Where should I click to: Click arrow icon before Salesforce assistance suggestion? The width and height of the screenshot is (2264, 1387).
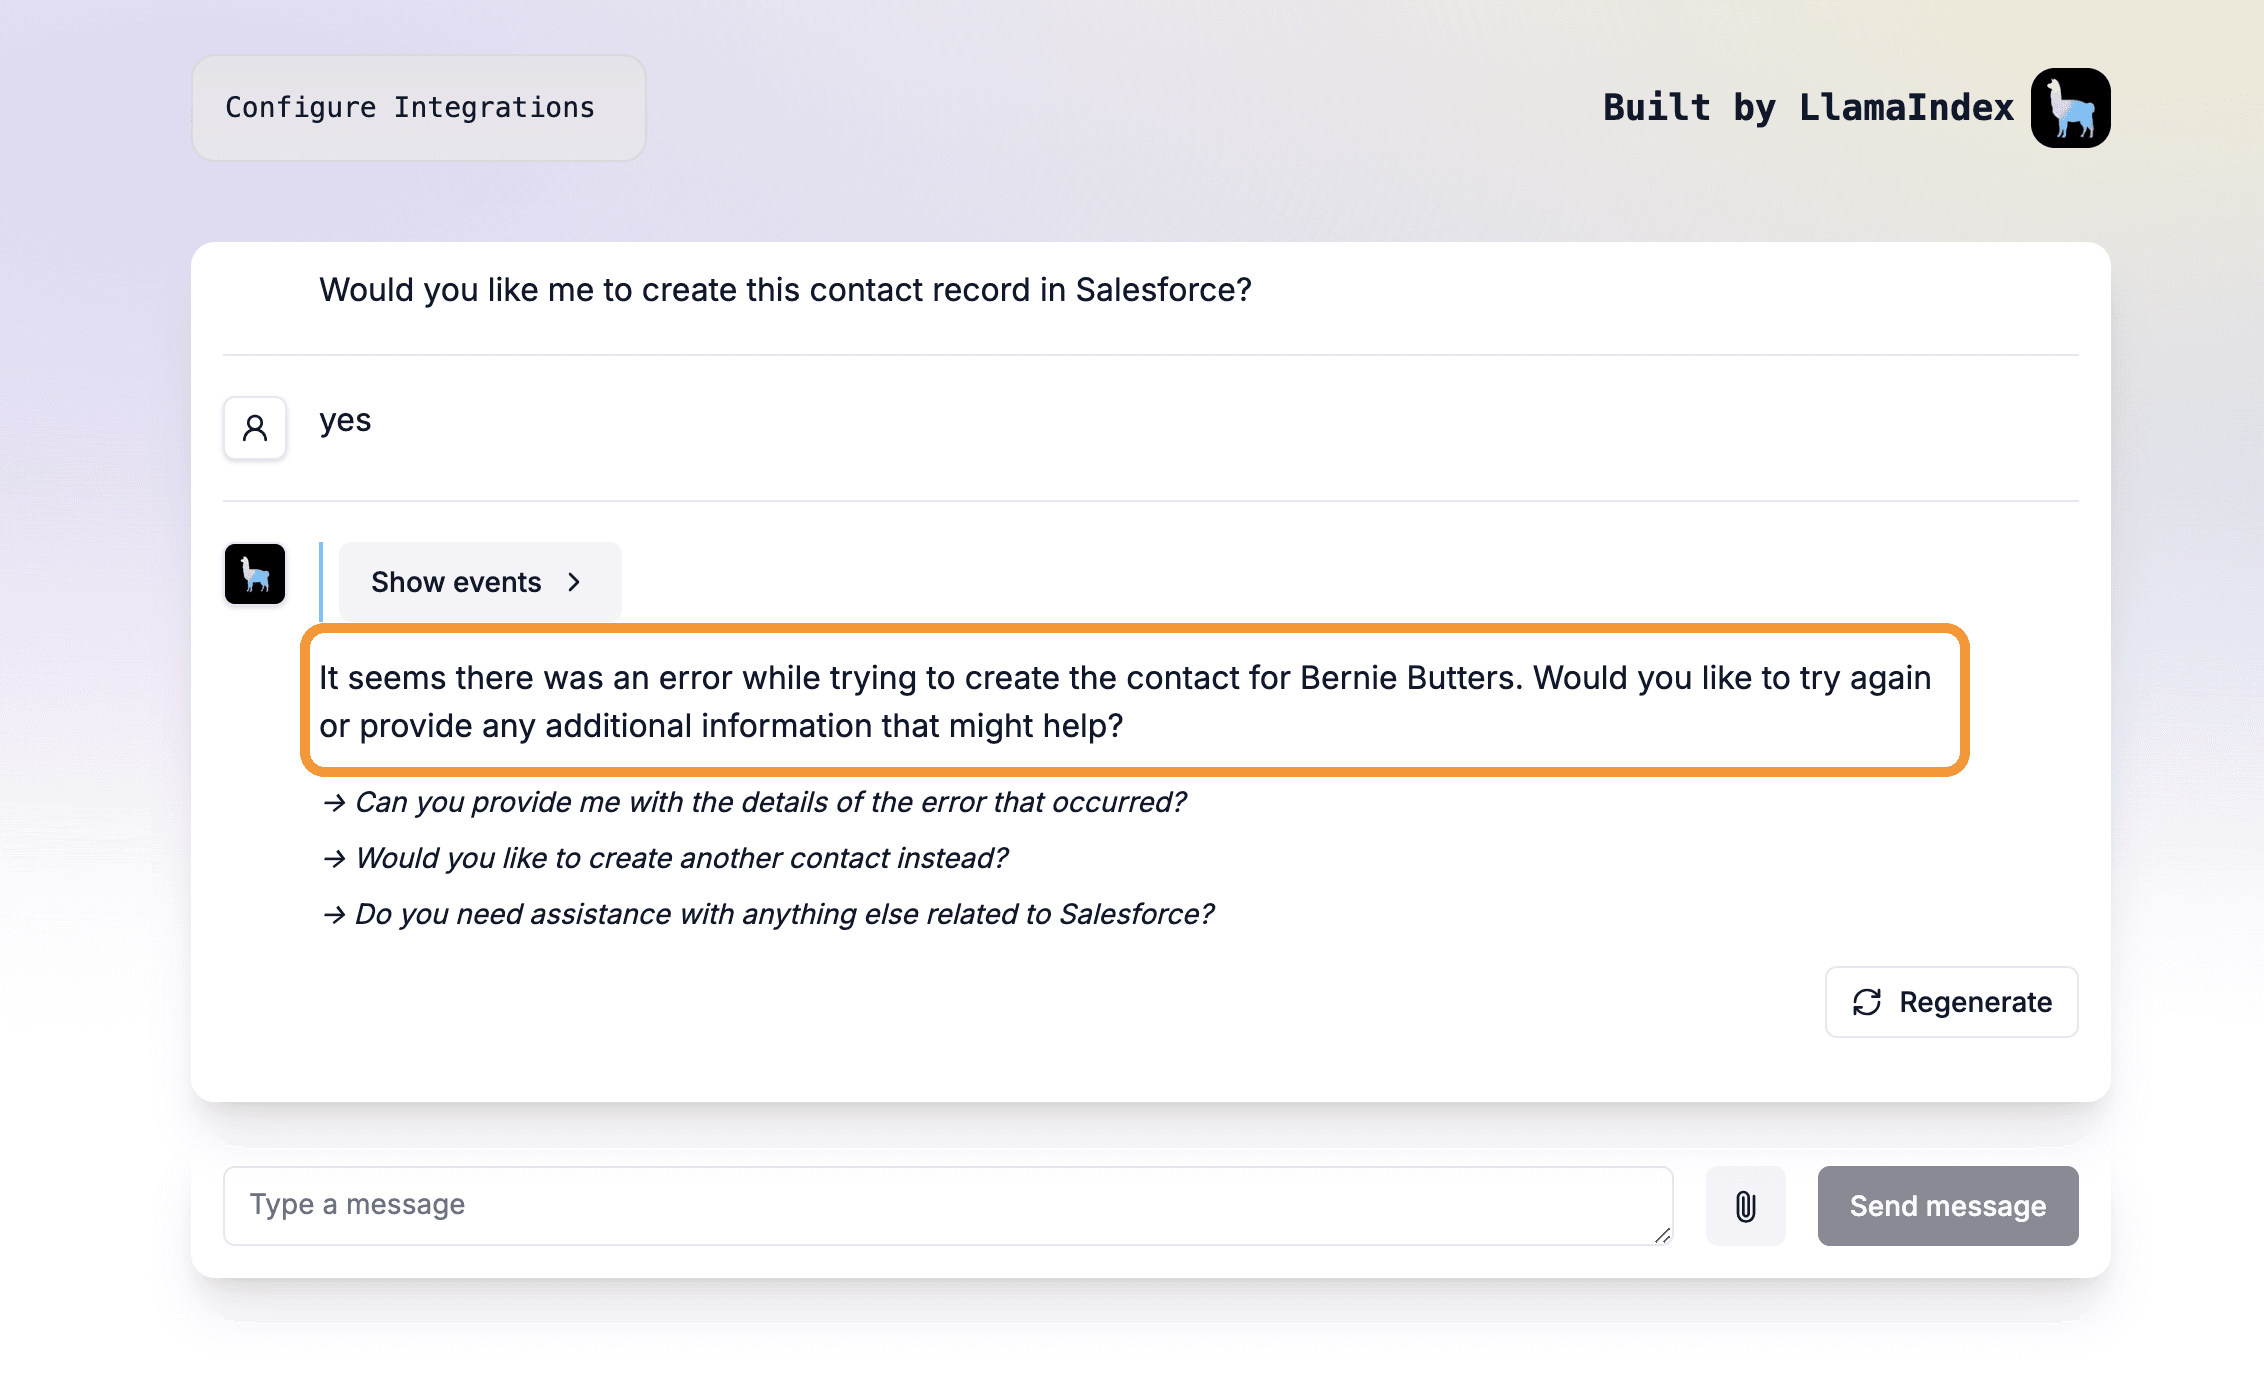(334, 914)
